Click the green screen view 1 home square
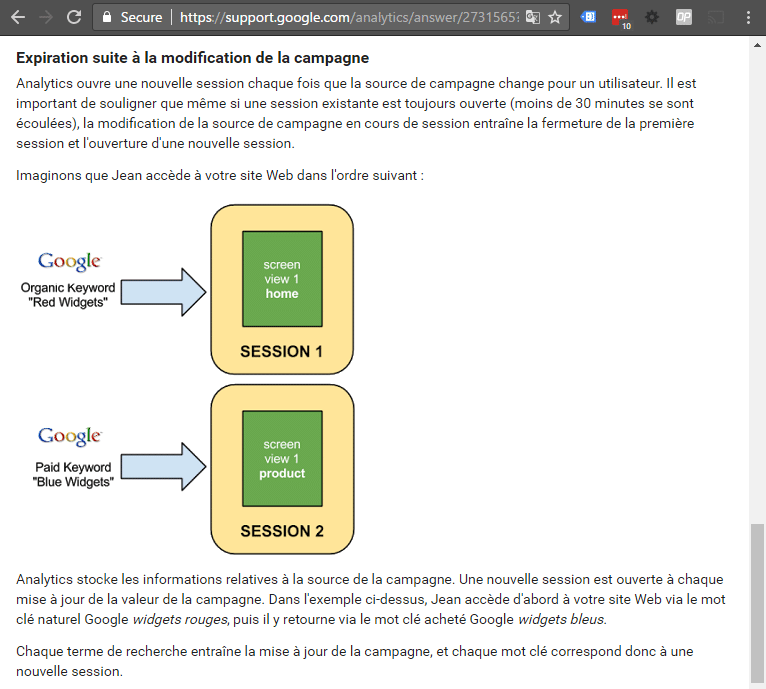Image resolution: width=766 pixels, height=689 pixels. click(x=282, y=279)
